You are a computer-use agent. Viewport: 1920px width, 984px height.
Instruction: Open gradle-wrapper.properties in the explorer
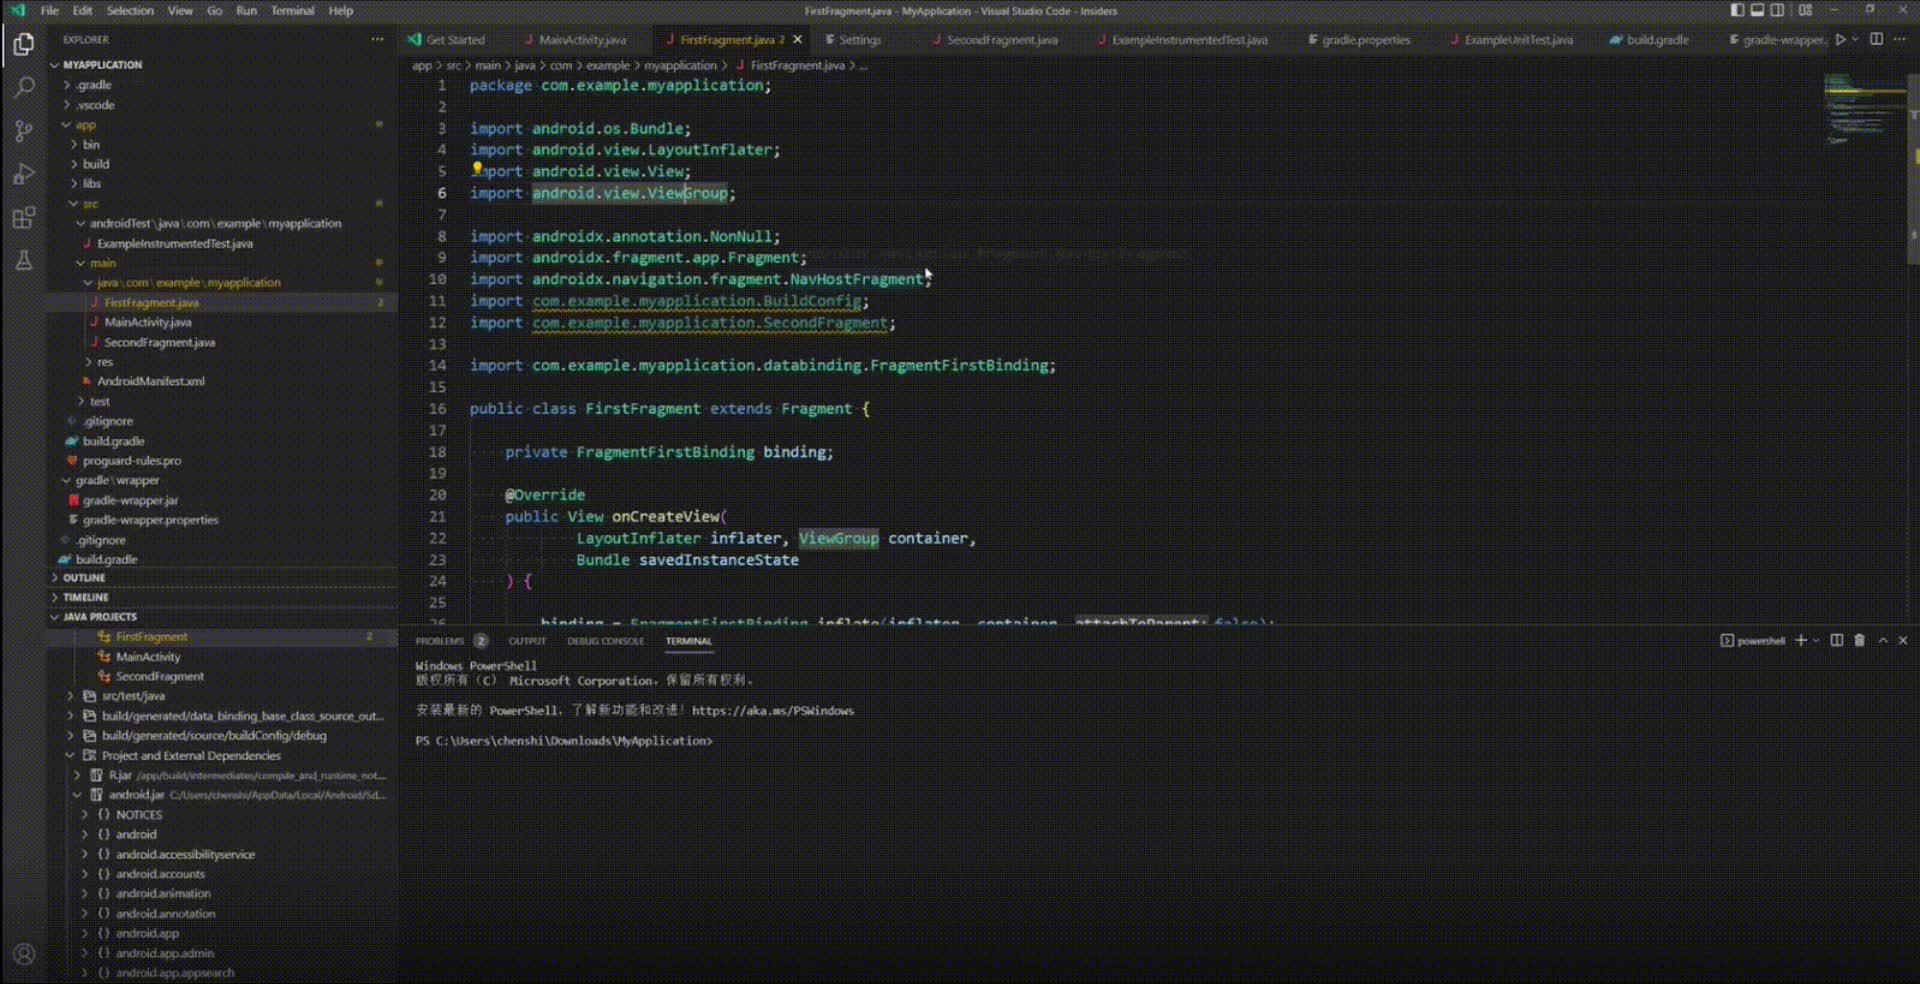click(150, 520)
